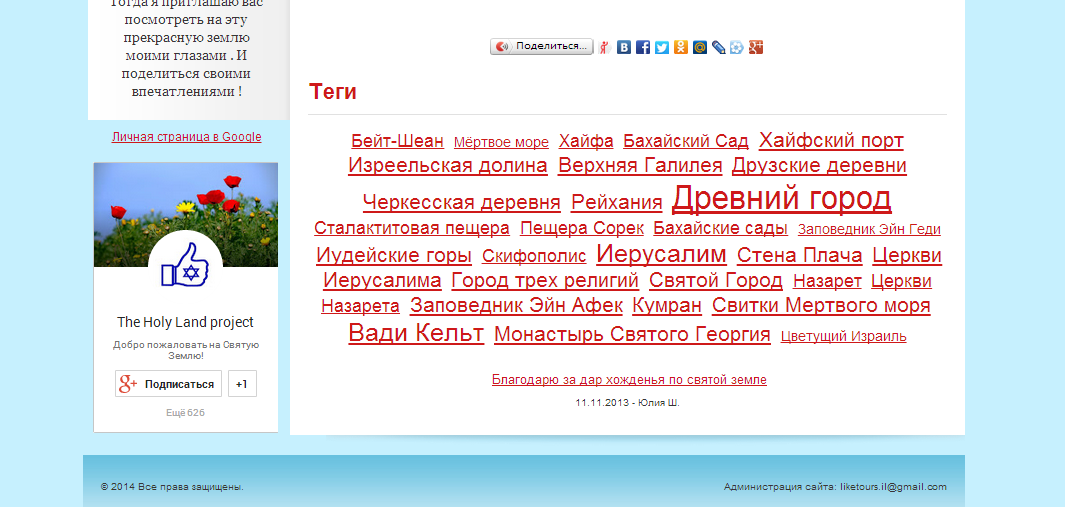Share the page on Facebook
Viewport: 1065px width, 507px height.
[643, 47]
